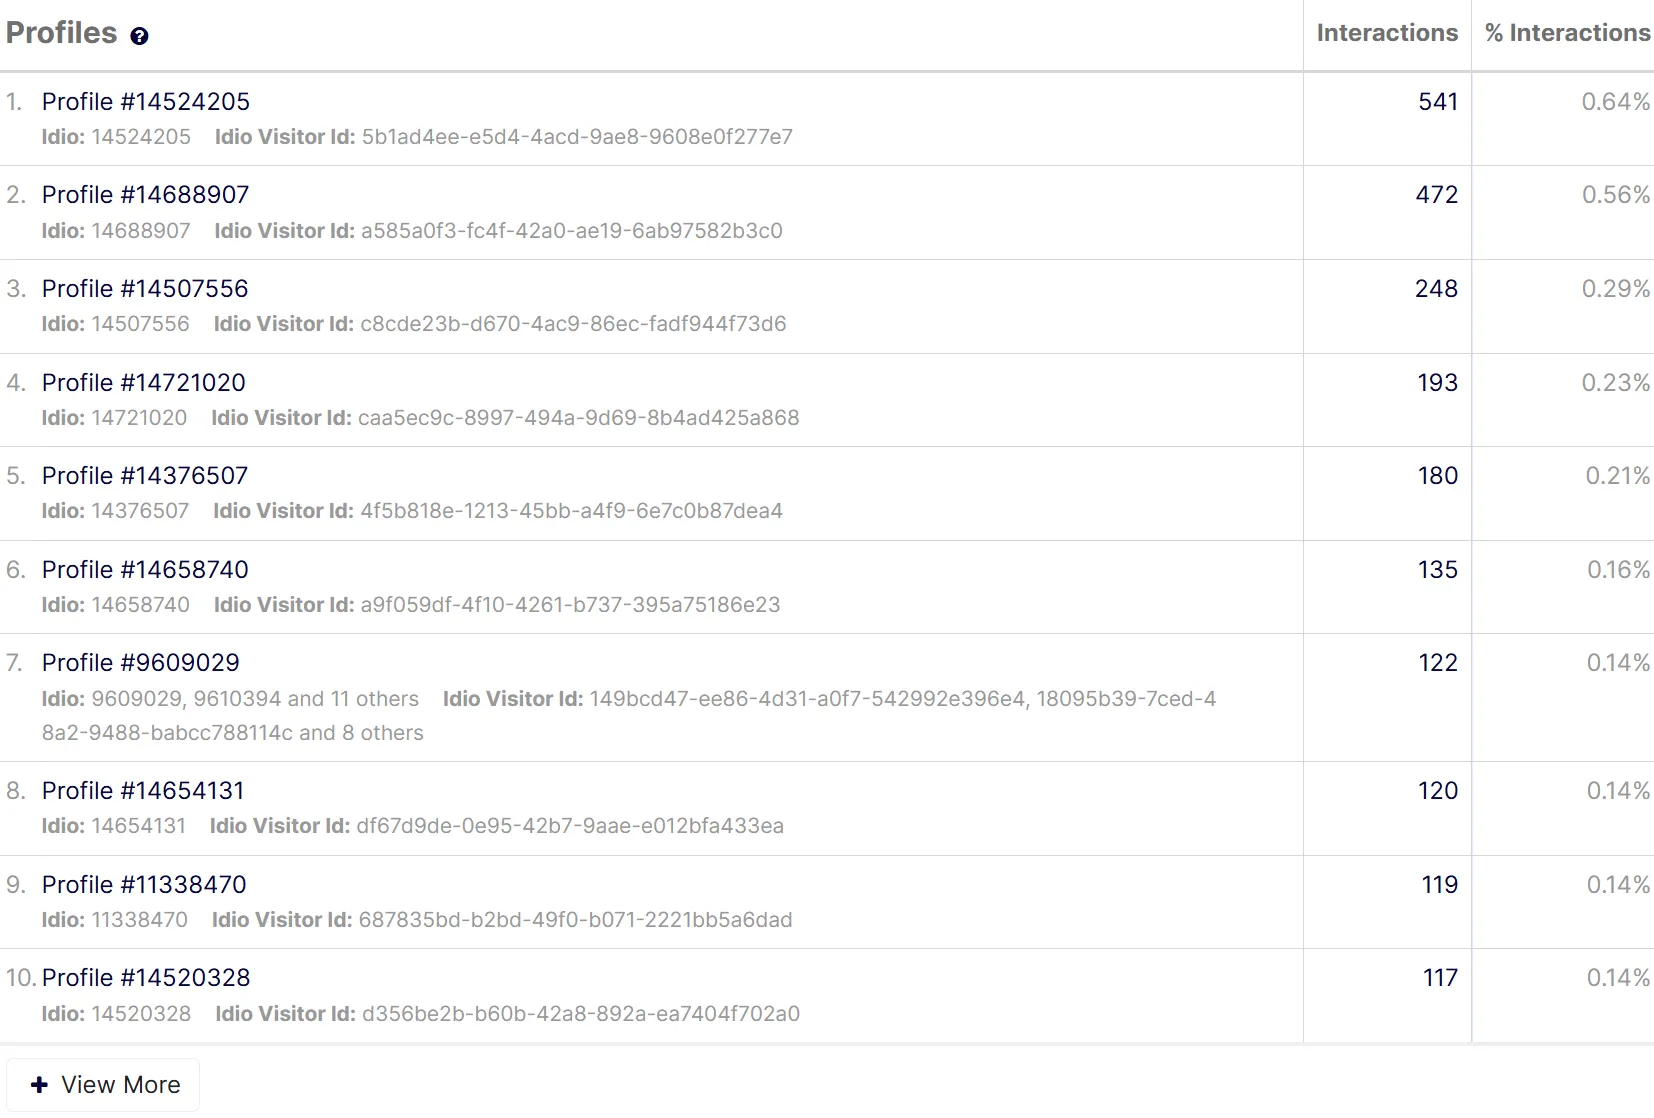Open Profile #14376507
This screenshot has height=1118, width=1654.
click(145, 476)
